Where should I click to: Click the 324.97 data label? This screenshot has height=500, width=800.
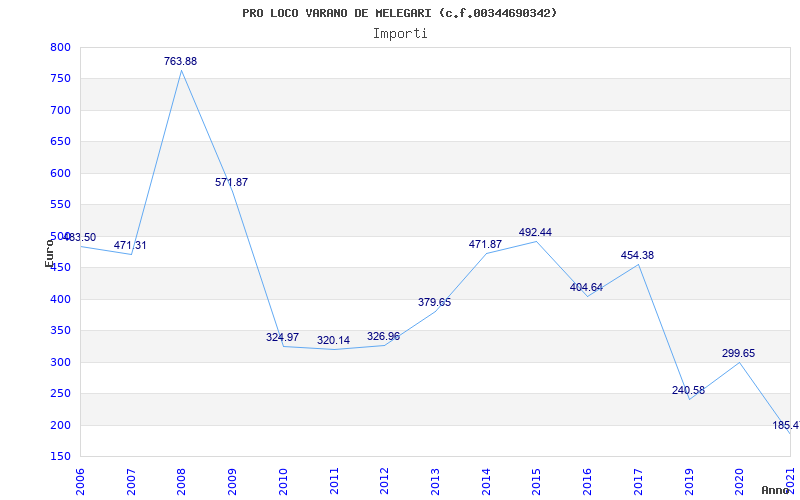tap(282, 337)
